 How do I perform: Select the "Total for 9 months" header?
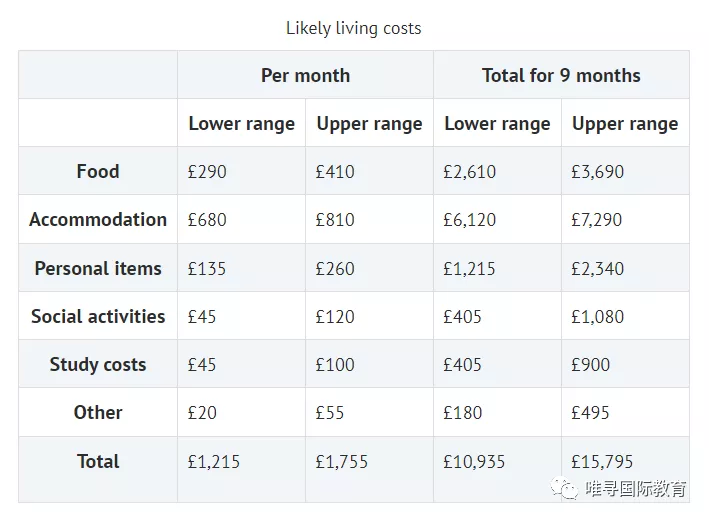click(561, 75)
